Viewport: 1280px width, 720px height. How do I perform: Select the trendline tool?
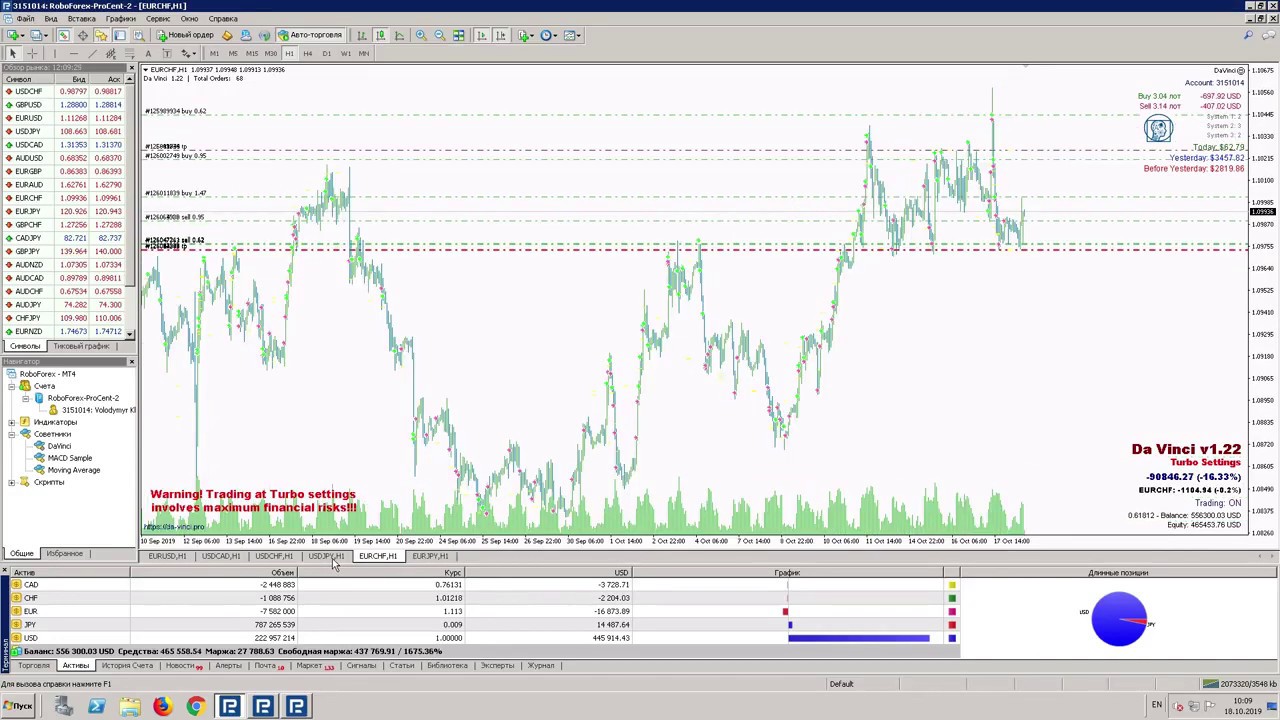[92, 53]
